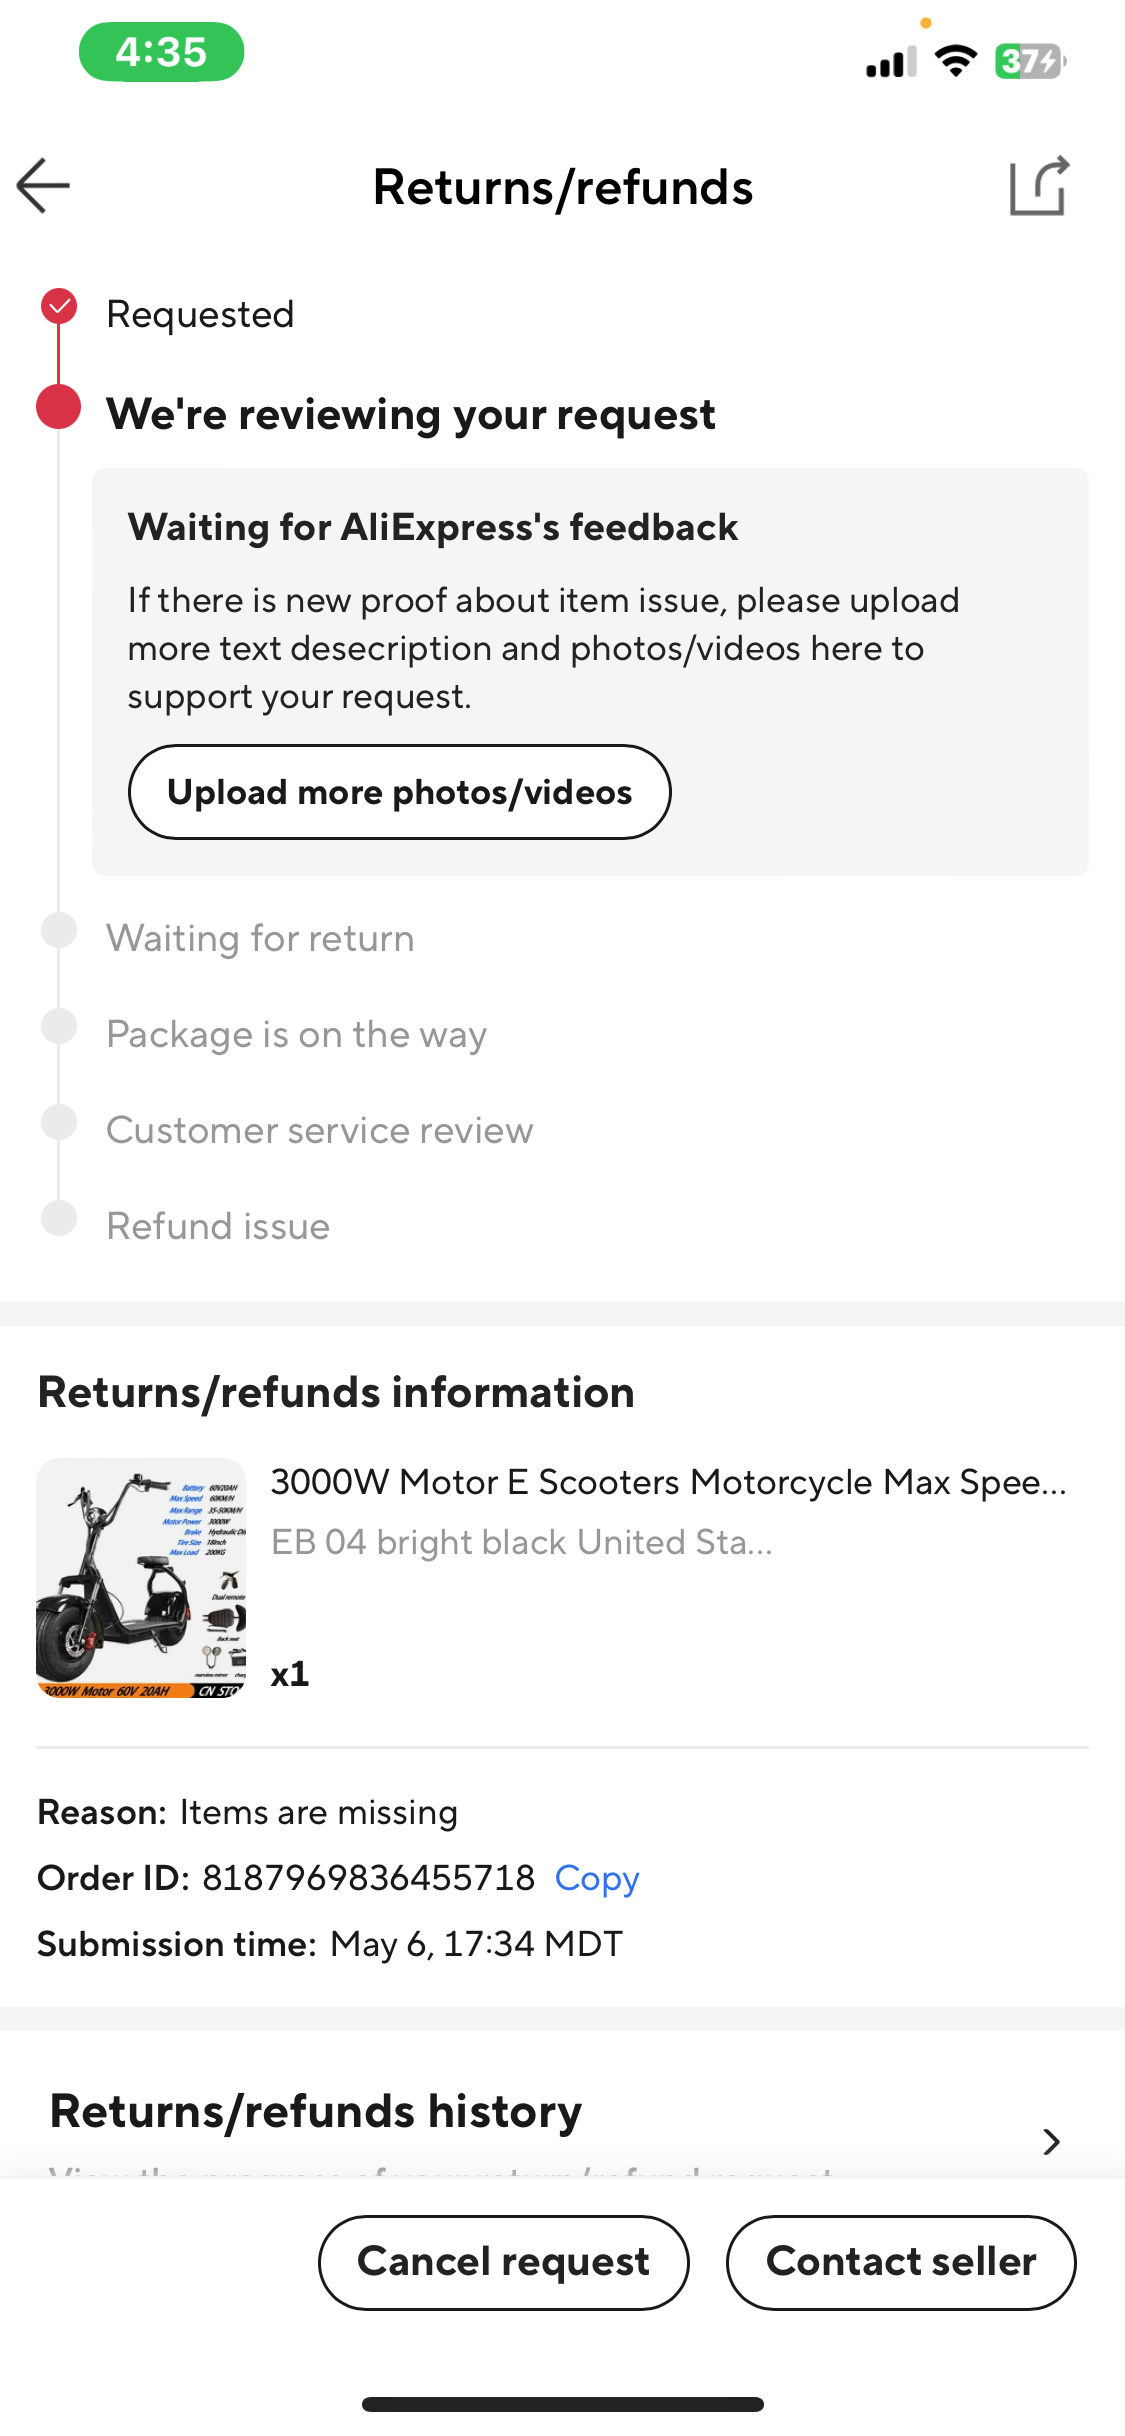Tap the Waiting for return status dot
The image size is (1125, 2436).
click(x=60, y=930)
